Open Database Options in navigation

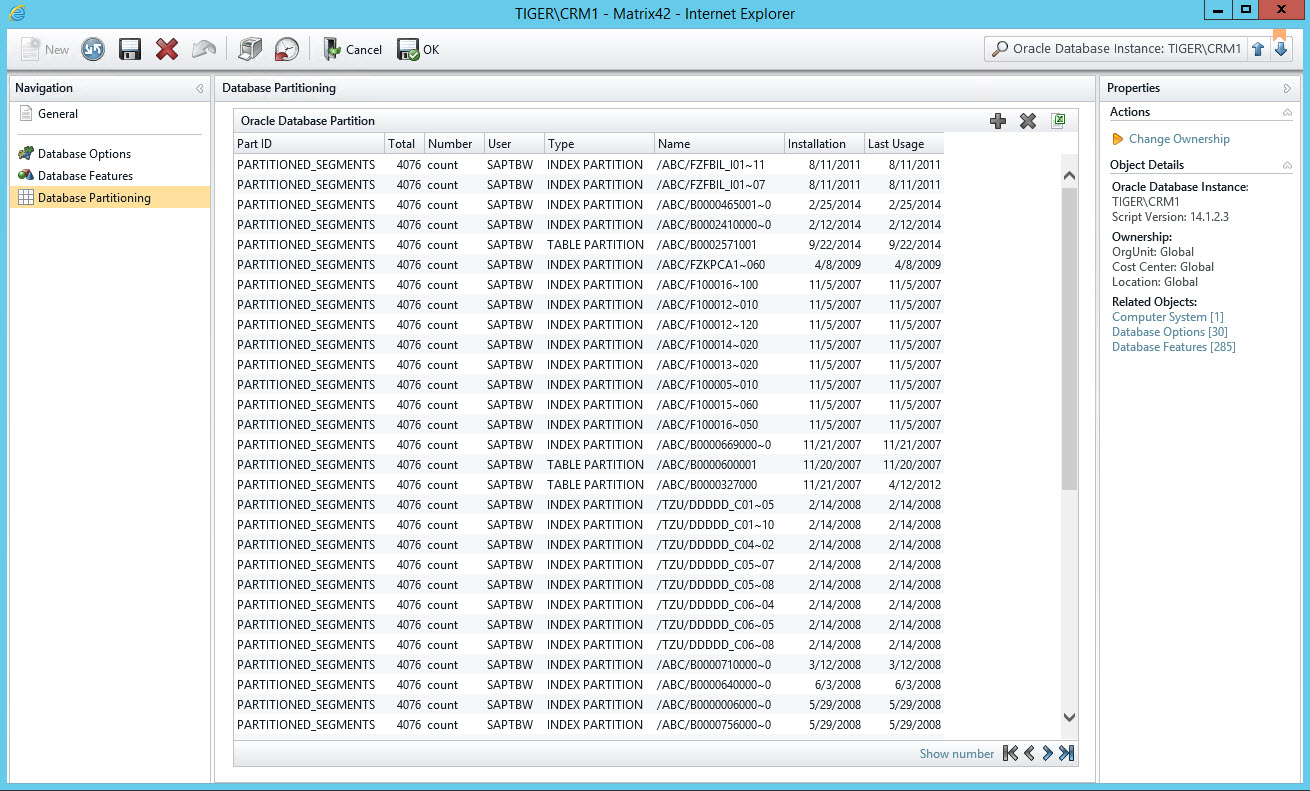pyautogui.click(x=84, y=154)
